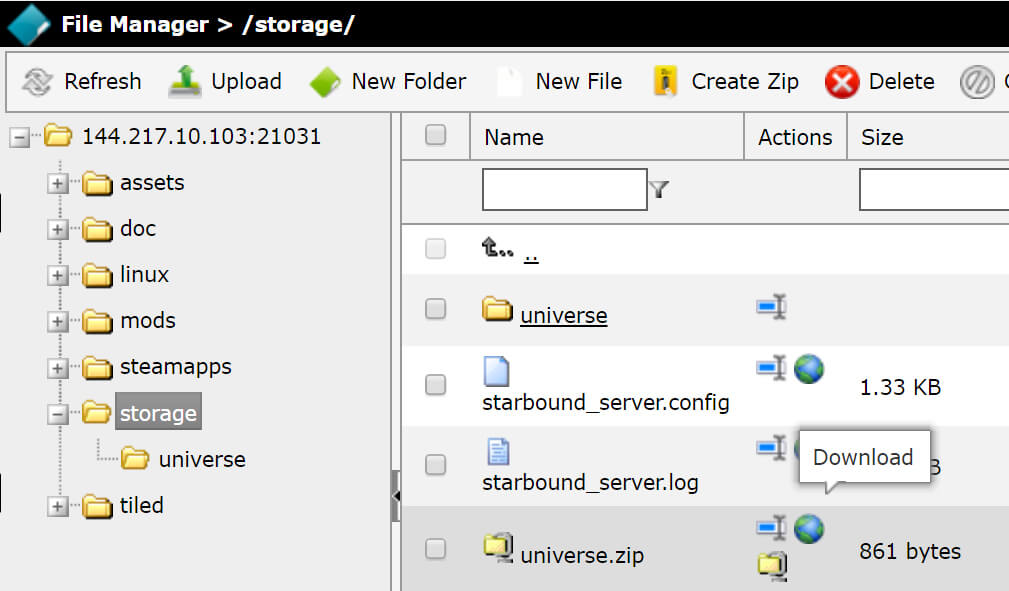Click the Actions column header

(795, 137)
